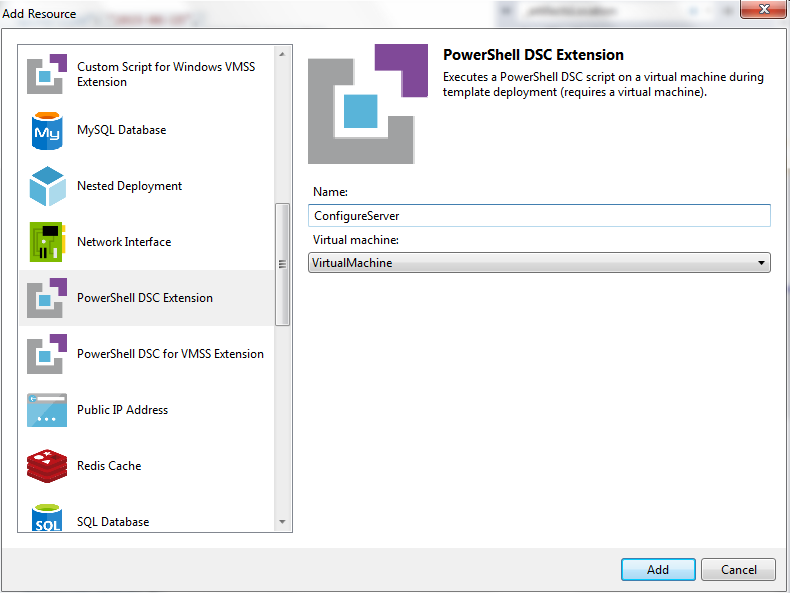Select the Redis Cache icon
Viewport: 790px width, 593px height.
click(x=47, y=466)
